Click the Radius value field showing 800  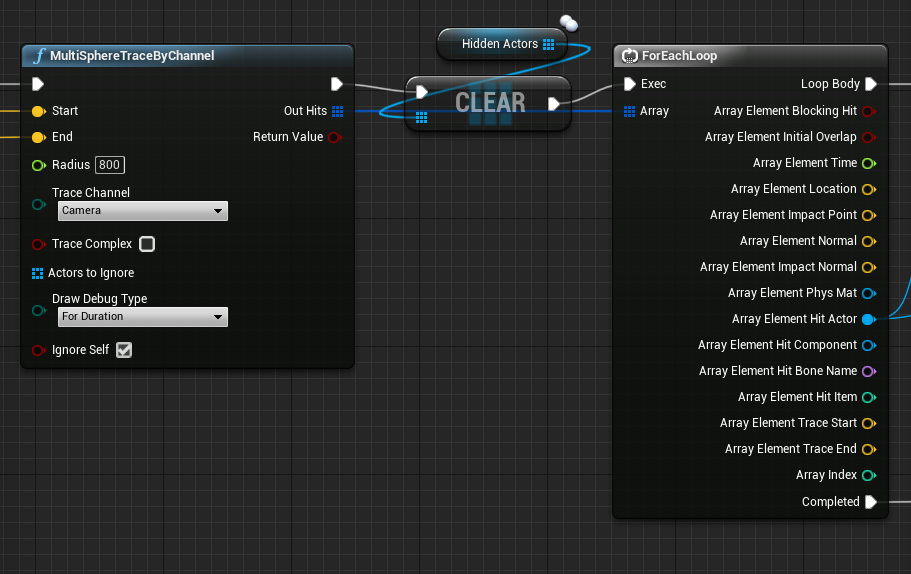point(109,165)
